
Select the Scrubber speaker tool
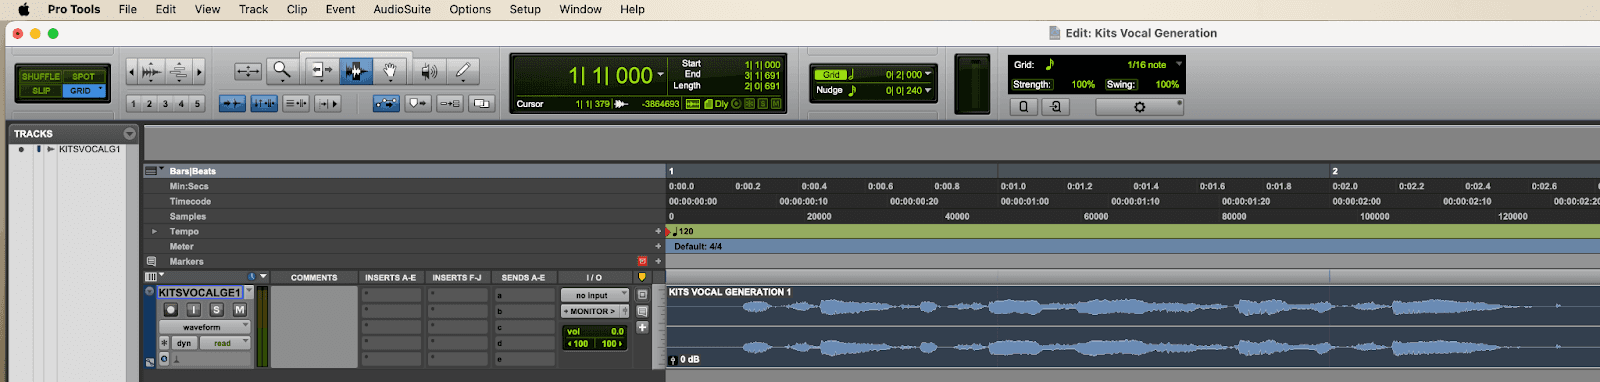[x=429, y=71]
